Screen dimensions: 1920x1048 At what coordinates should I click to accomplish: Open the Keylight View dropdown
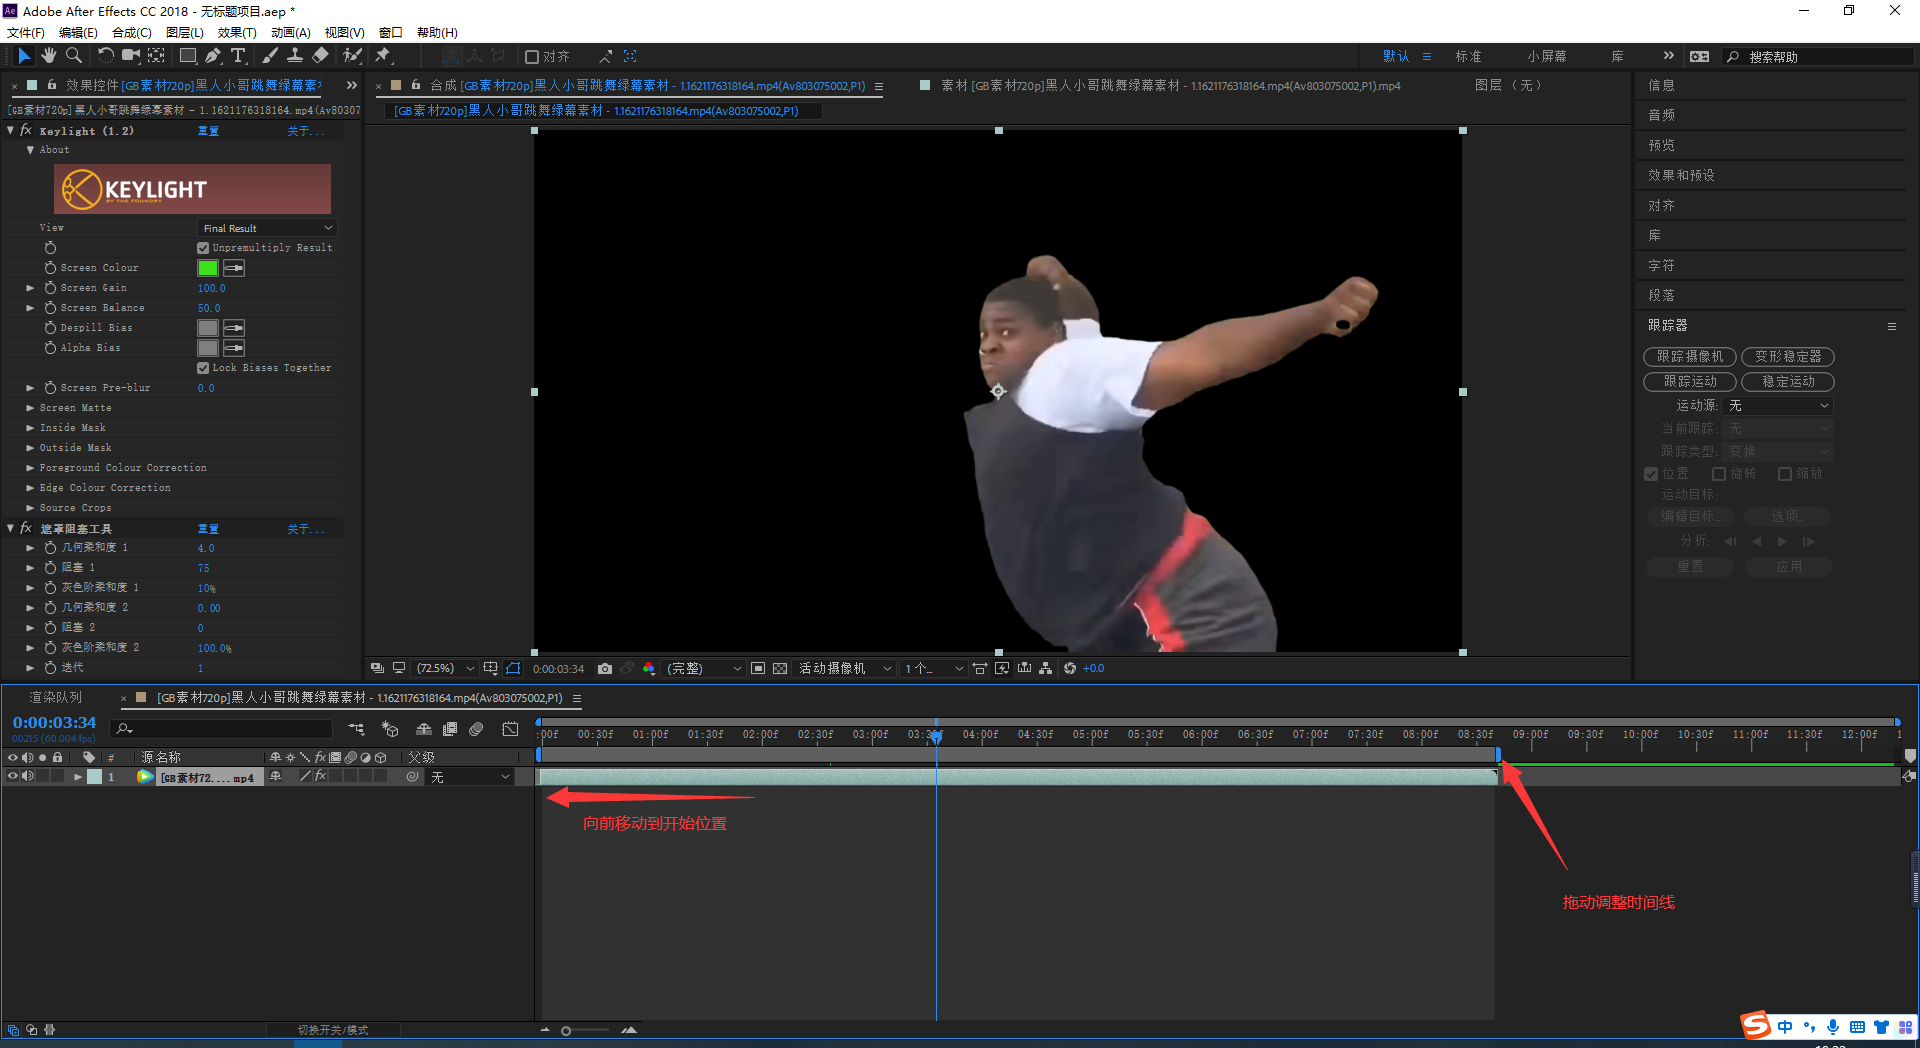click(266, 228)
